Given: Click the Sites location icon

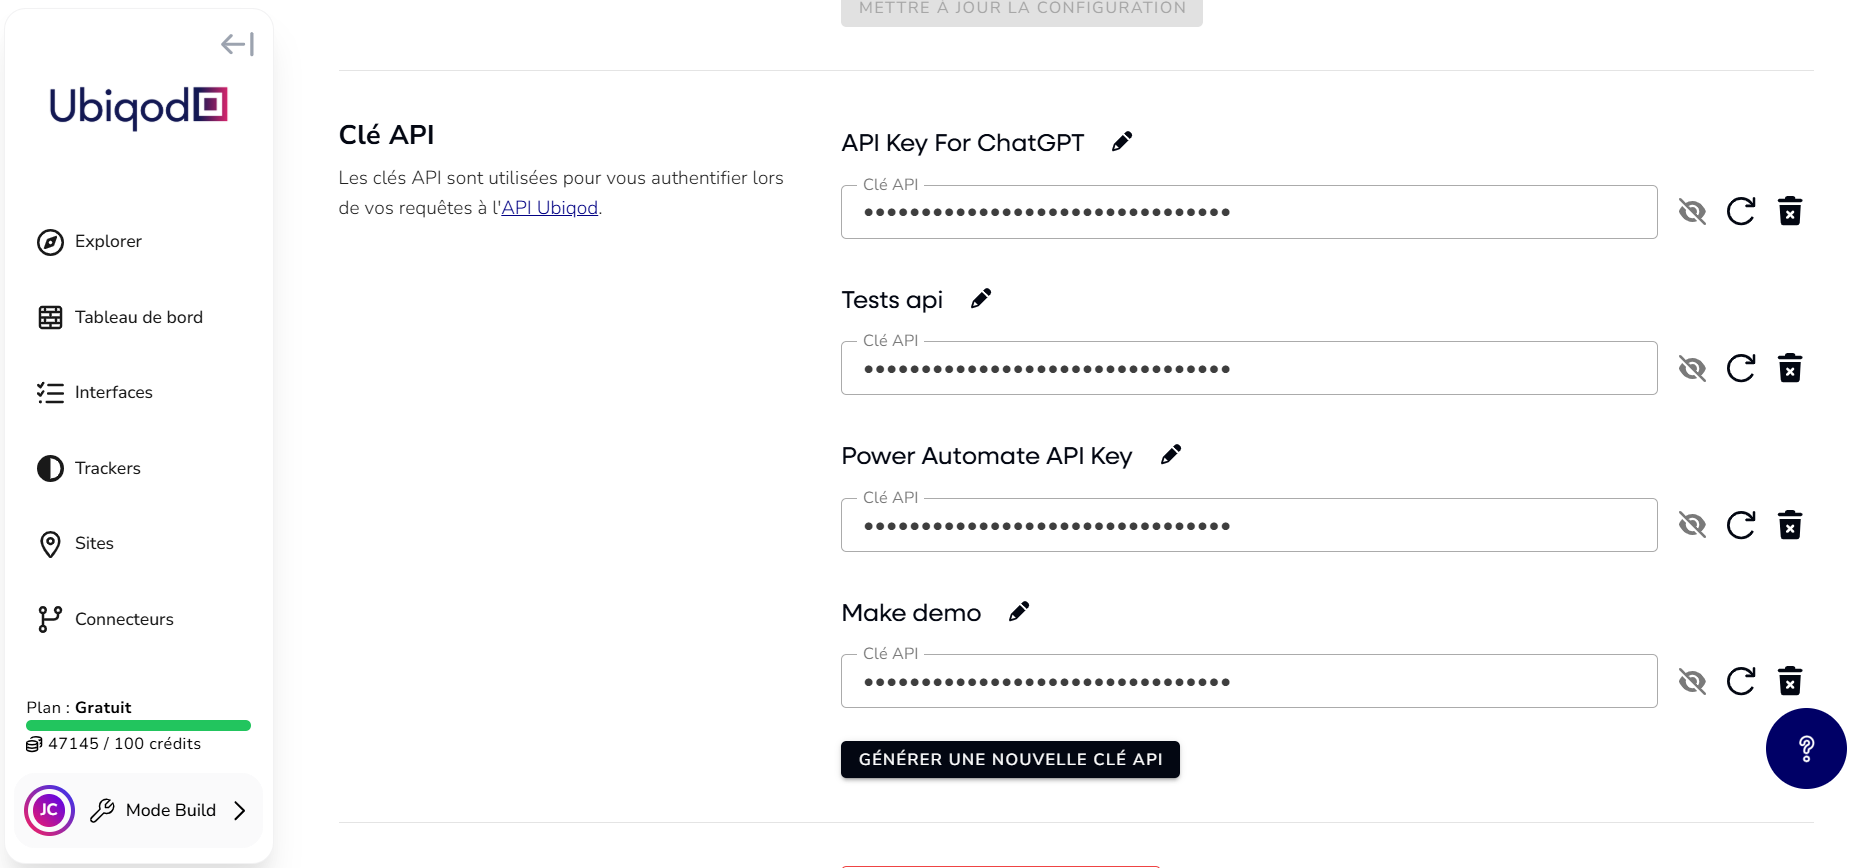Looking at the screenshot, I should [50, 544].
